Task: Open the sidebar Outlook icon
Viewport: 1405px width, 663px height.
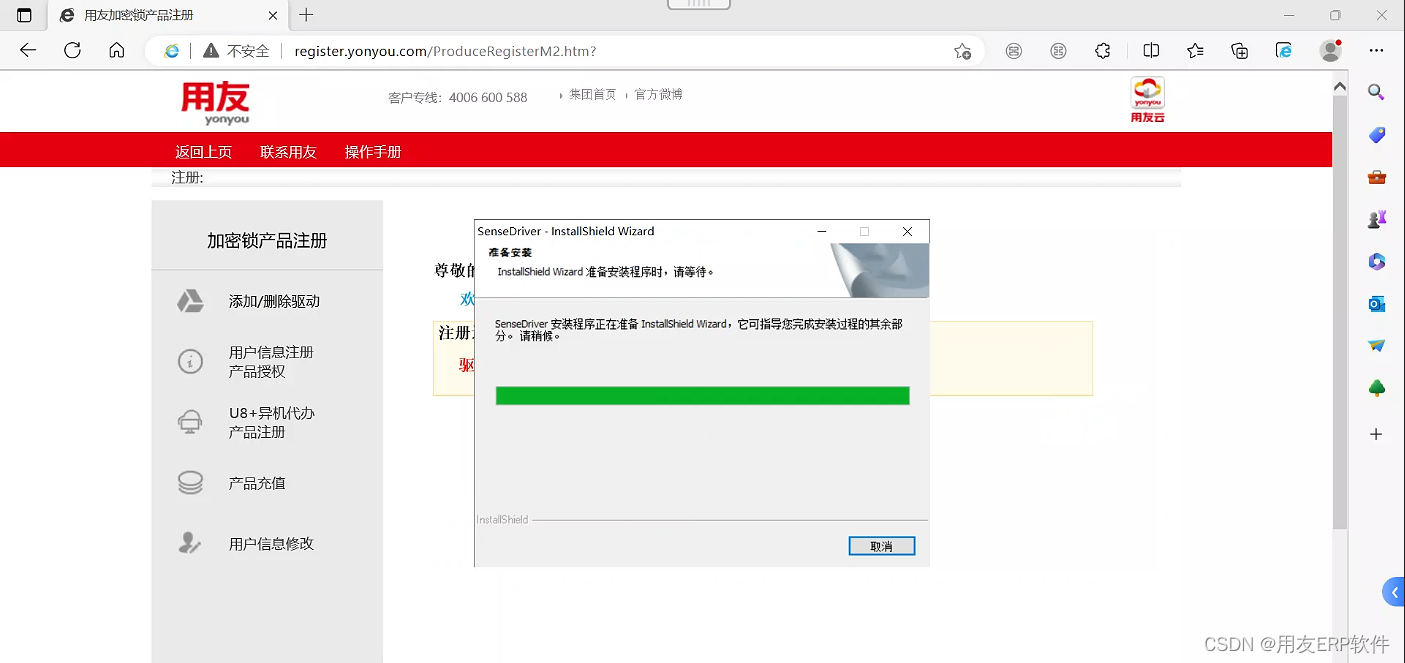Action: click(1377, 304)
